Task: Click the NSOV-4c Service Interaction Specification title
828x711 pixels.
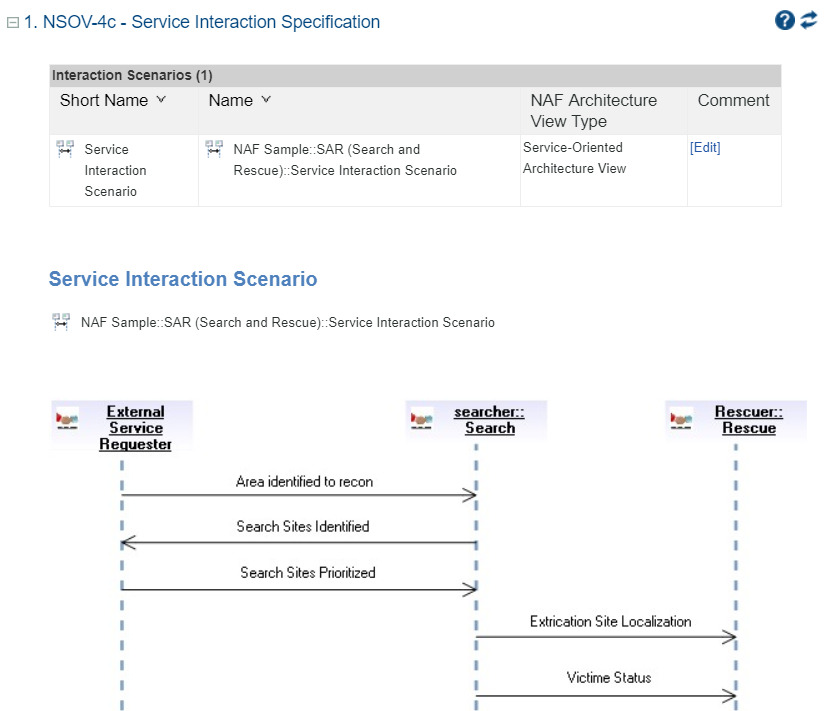Action: pyautogui.click(x=201, y=22)
